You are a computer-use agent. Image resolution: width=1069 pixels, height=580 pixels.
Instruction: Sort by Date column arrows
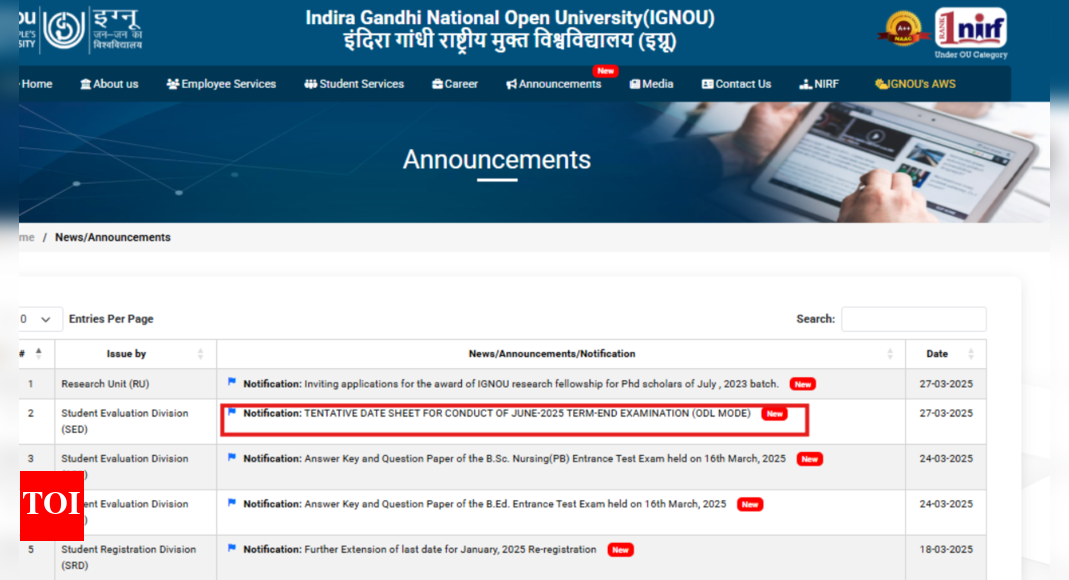point(971,354)
